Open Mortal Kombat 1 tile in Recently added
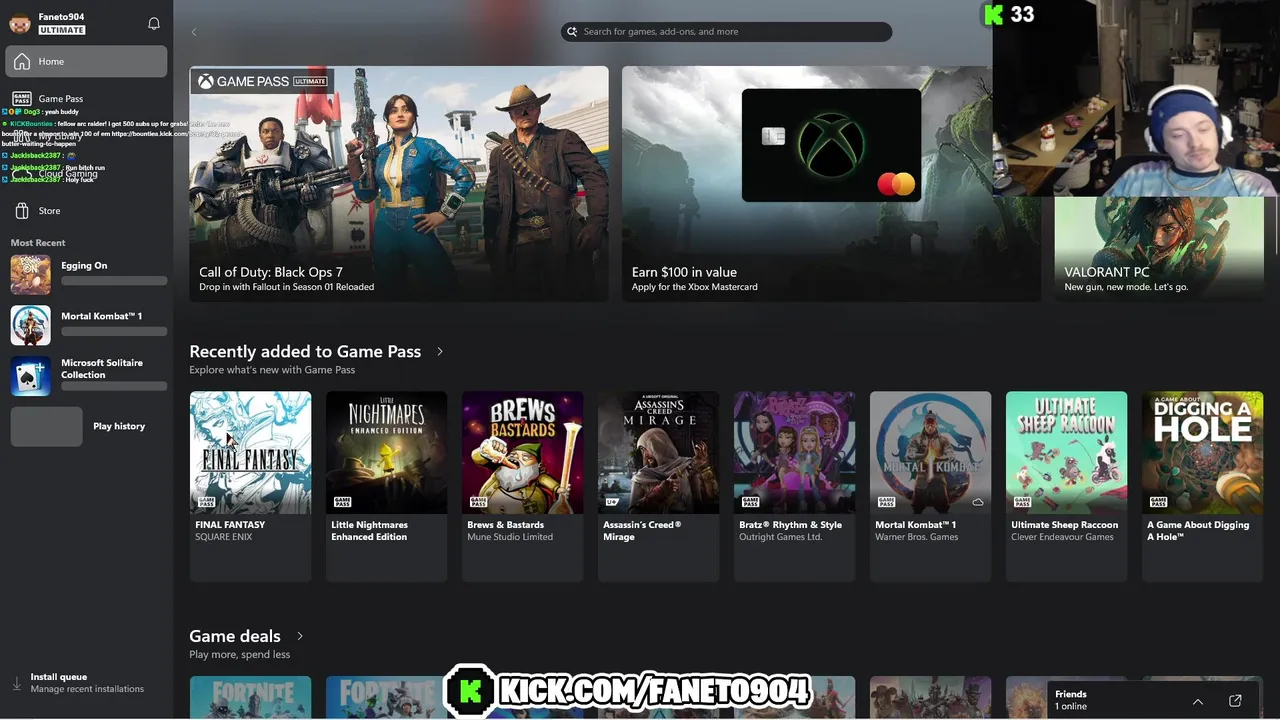This screenshot has width=1280, height=720. (x=930, y=486)
